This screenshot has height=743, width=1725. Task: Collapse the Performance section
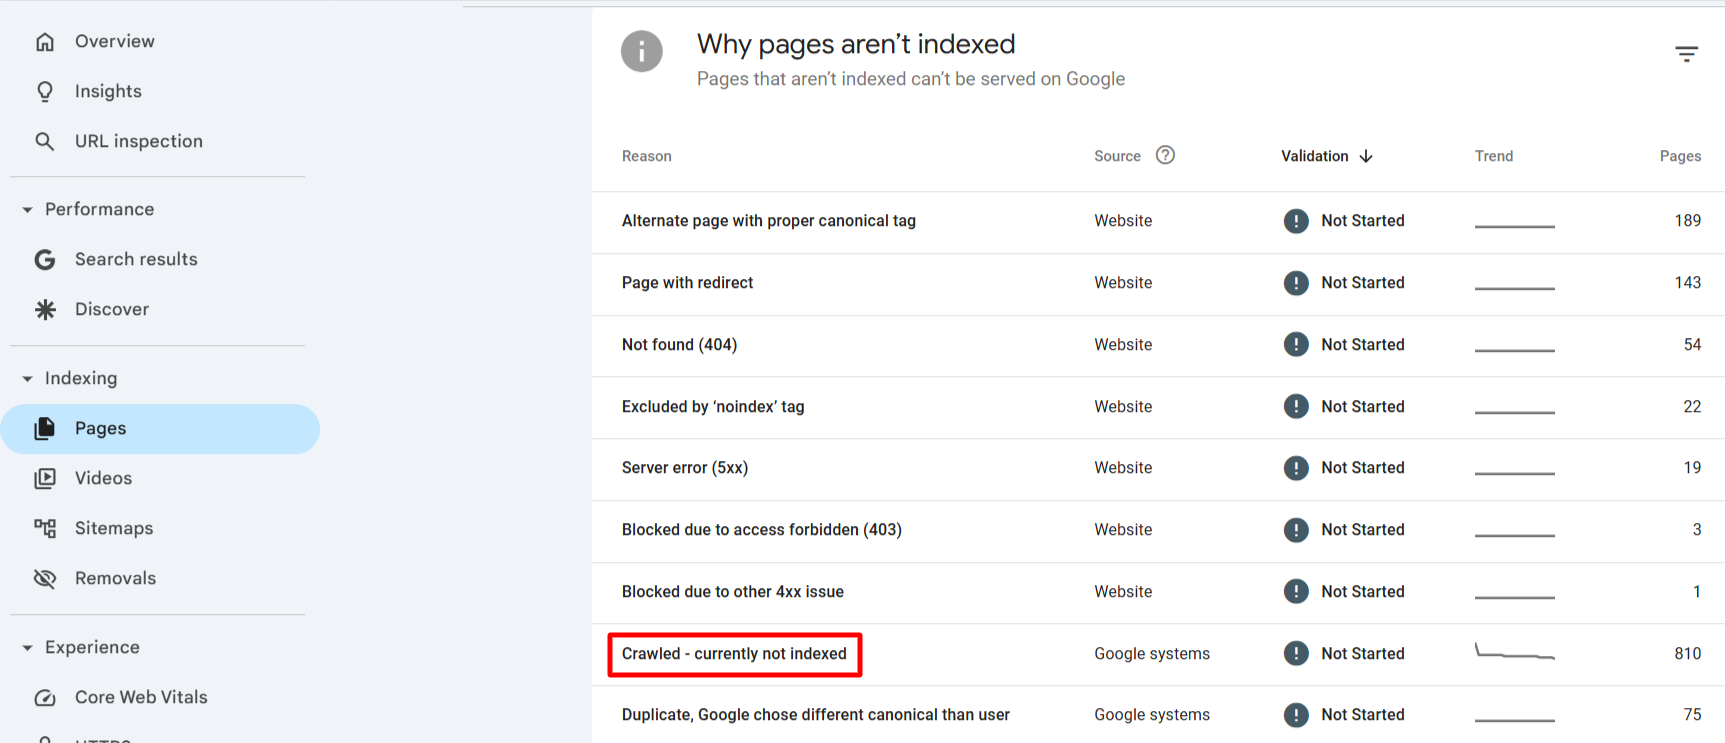28,210
